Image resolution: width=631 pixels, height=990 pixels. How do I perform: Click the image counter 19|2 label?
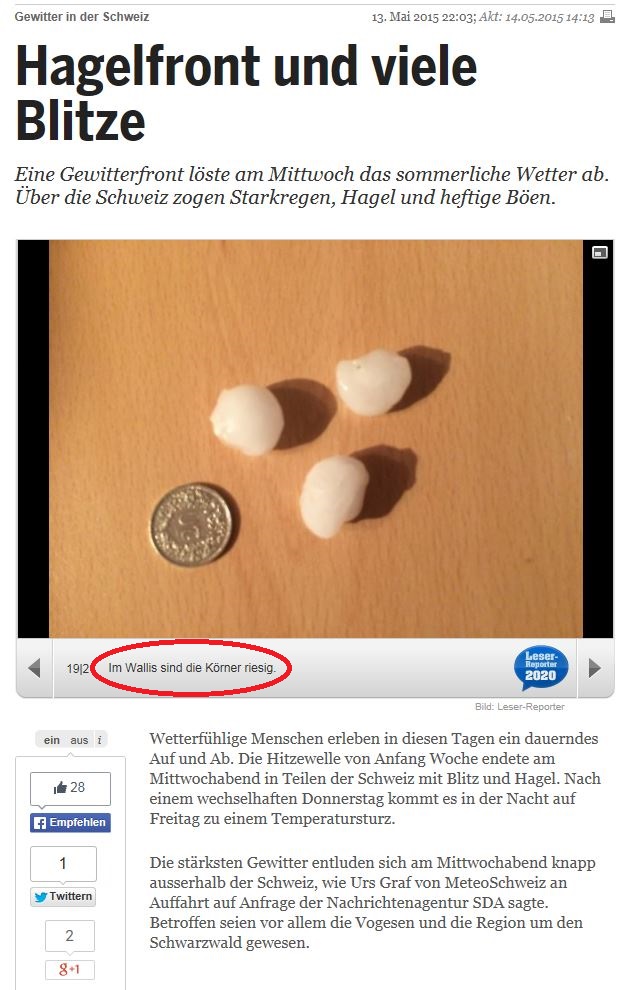tap(78, 669)
